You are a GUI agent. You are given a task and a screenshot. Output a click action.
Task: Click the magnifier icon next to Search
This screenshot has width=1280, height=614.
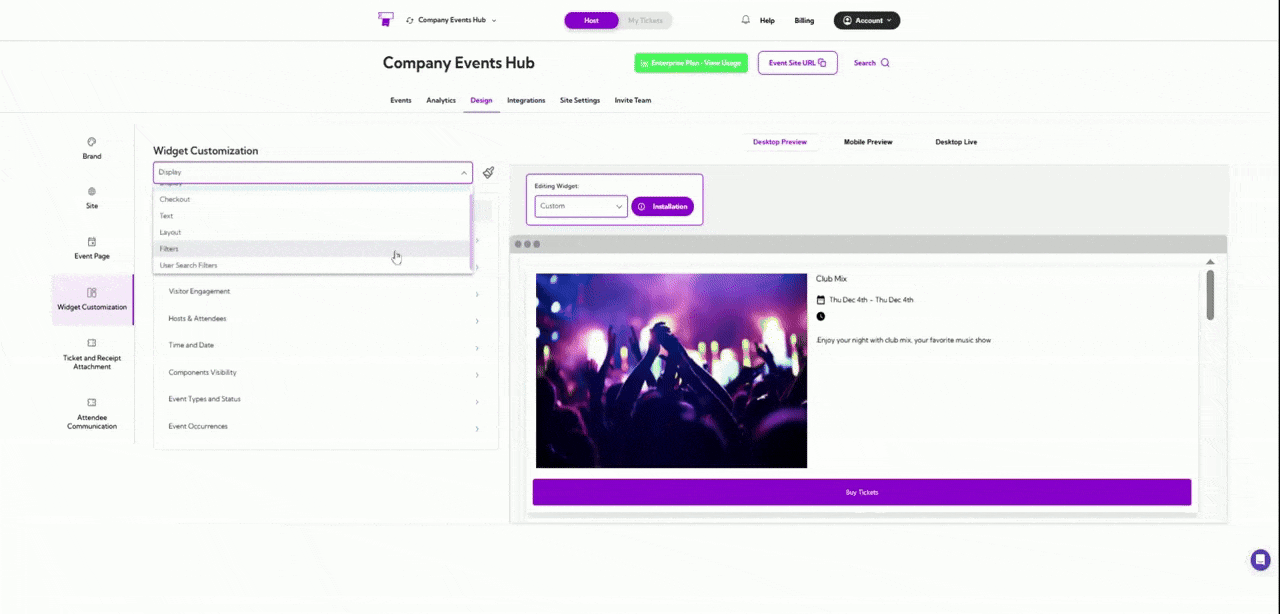pyautogui.click(x=885, y=63)
